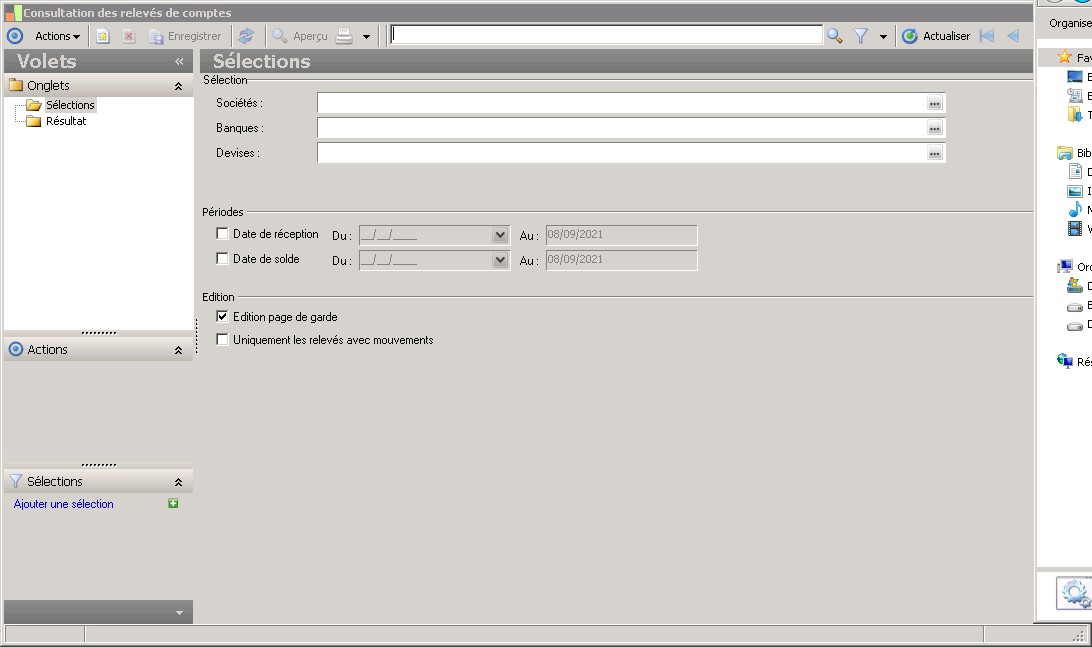
Task: Enable the Date de solde checkbox
Action: pos(222,259)
